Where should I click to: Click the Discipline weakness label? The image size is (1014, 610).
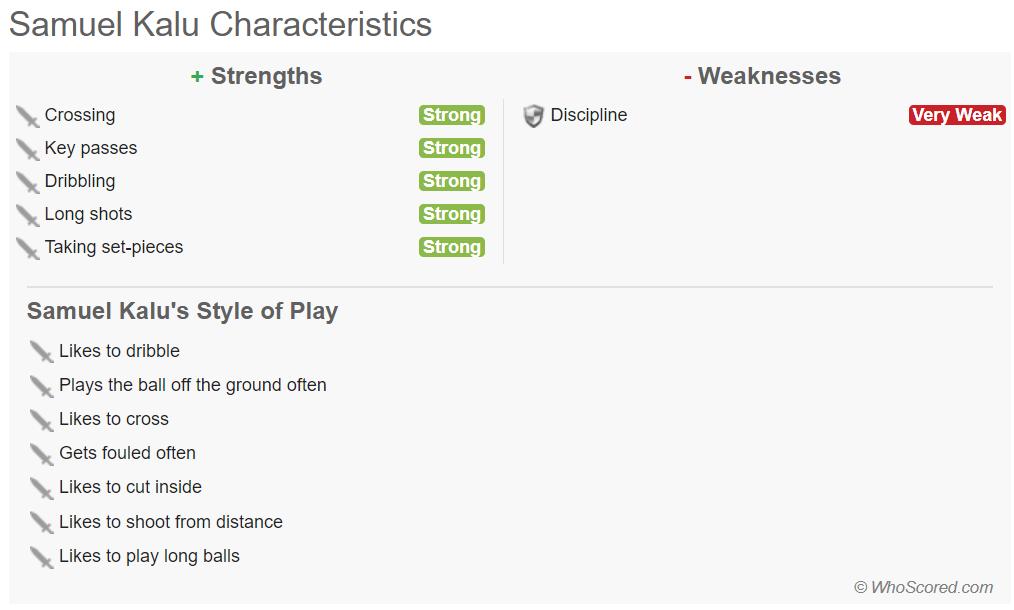coord(589,115)
